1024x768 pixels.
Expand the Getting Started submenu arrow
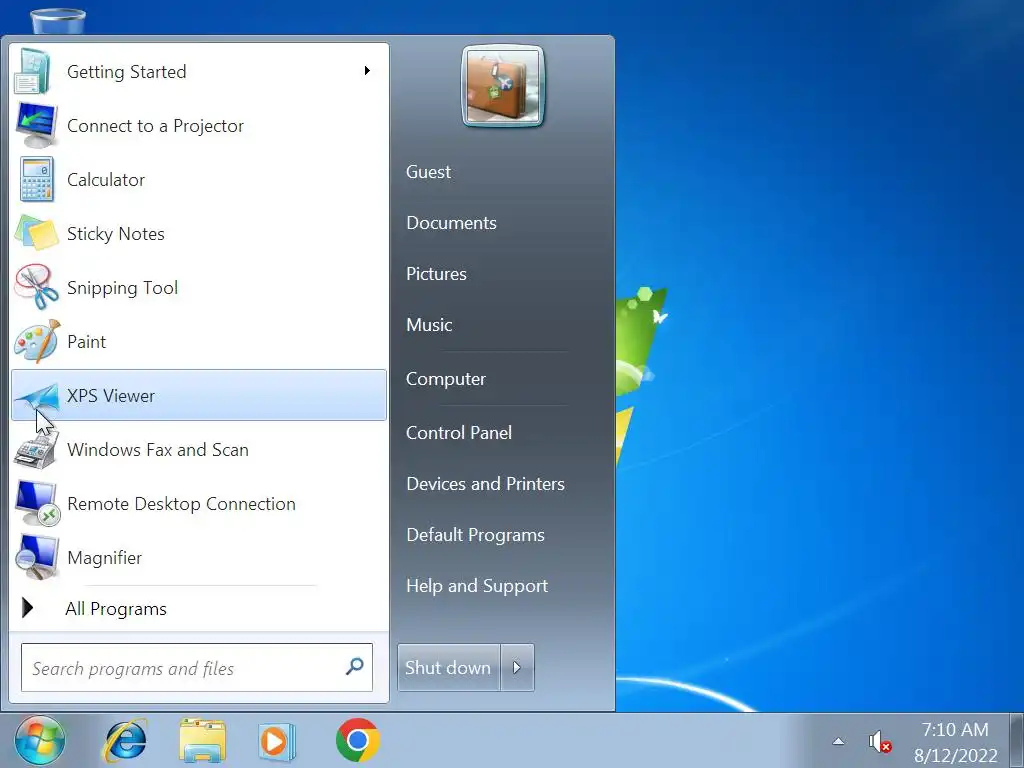(x=367, y=71)
